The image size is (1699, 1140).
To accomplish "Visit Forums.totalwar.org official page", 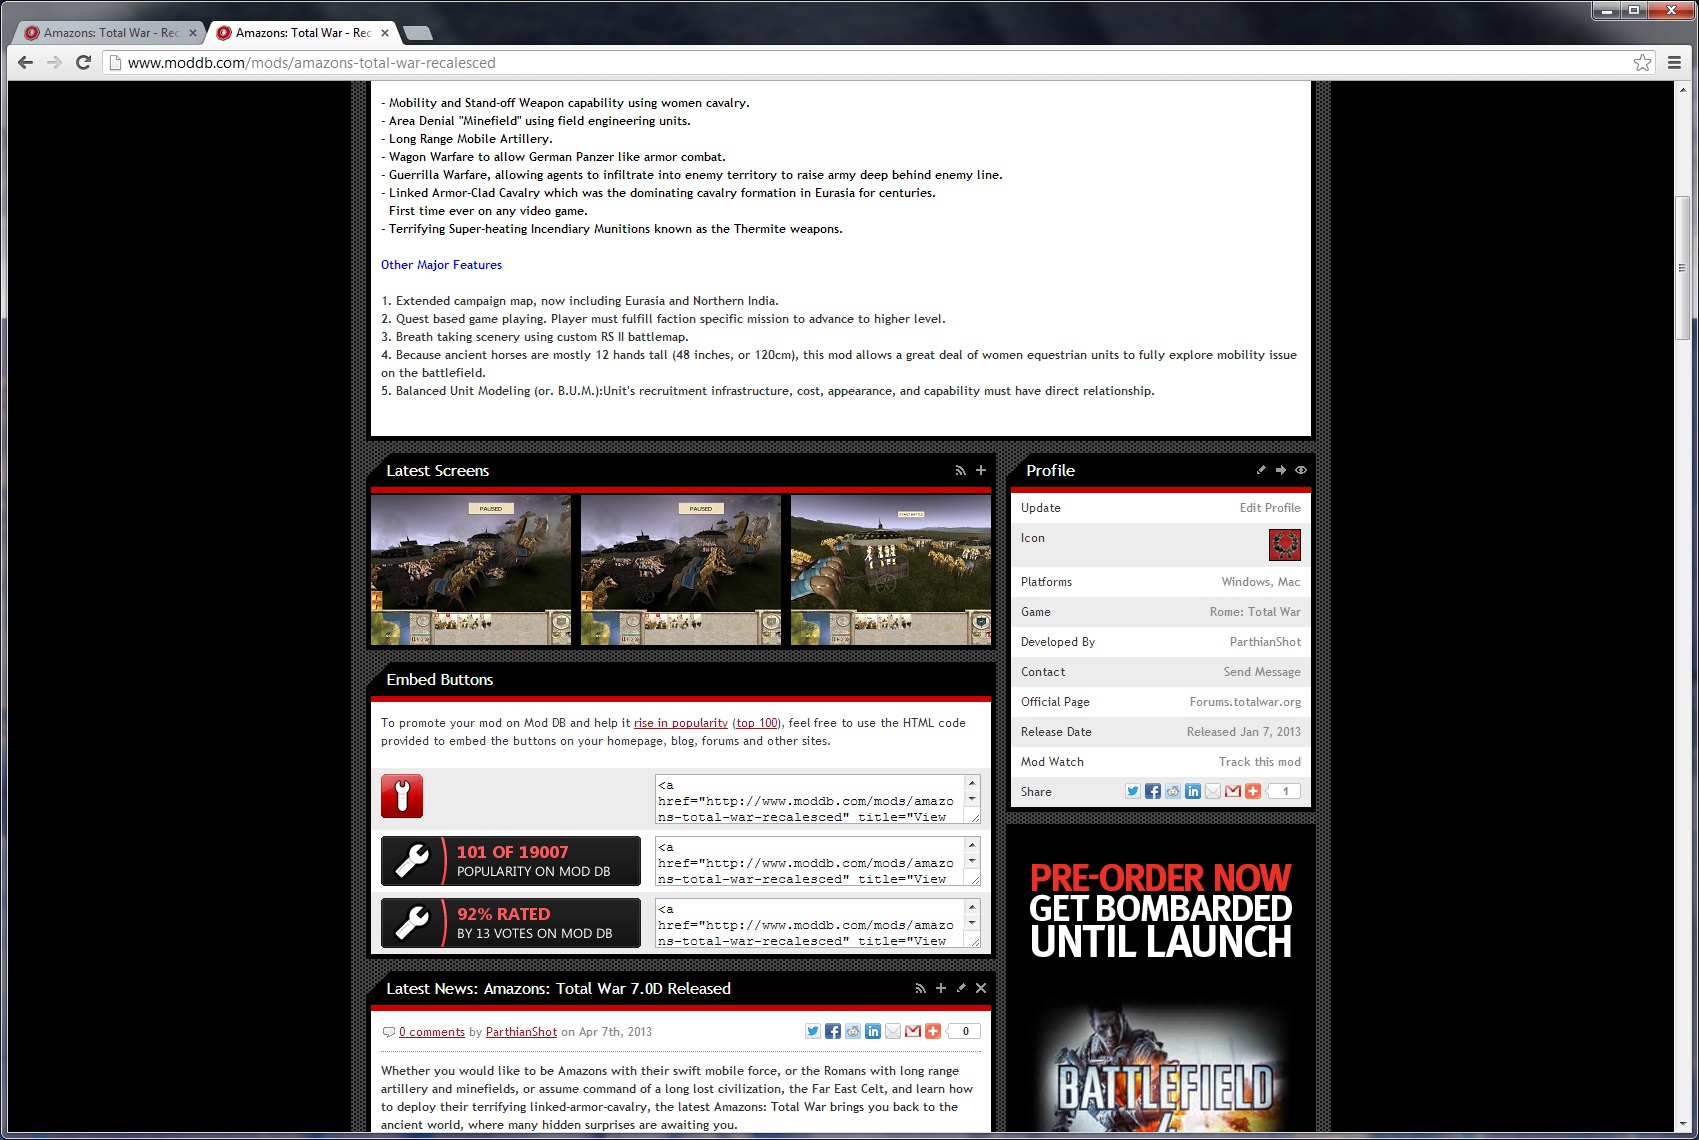I will [1245, 702].
